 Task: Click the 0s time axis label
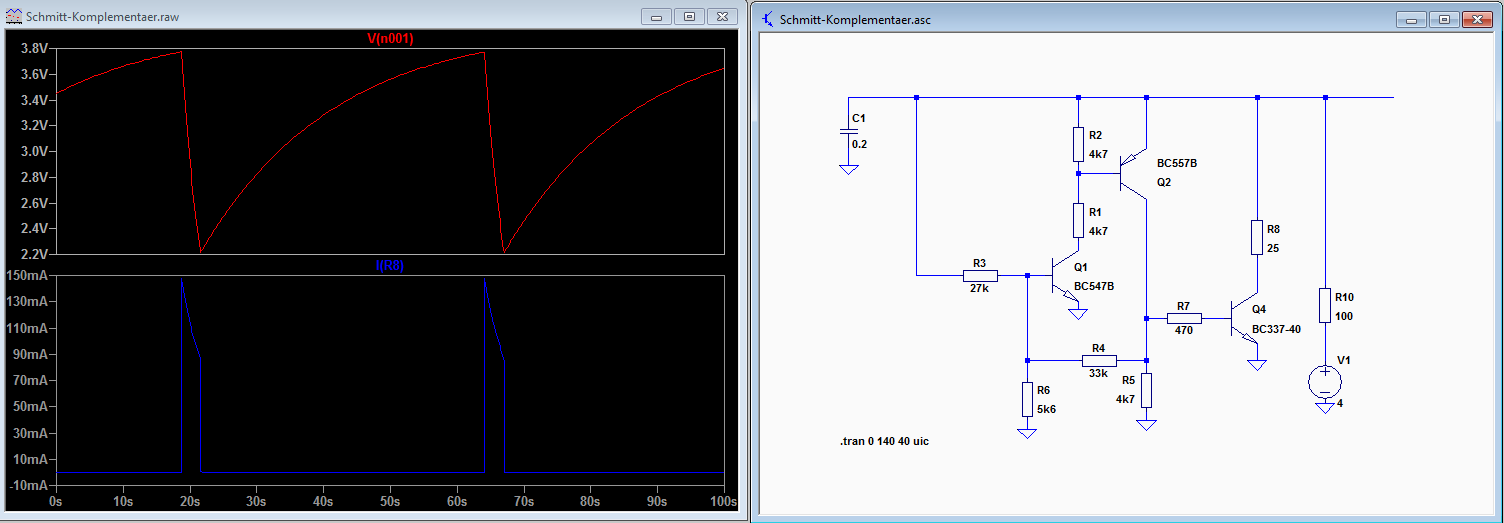(x=56, y=500)
